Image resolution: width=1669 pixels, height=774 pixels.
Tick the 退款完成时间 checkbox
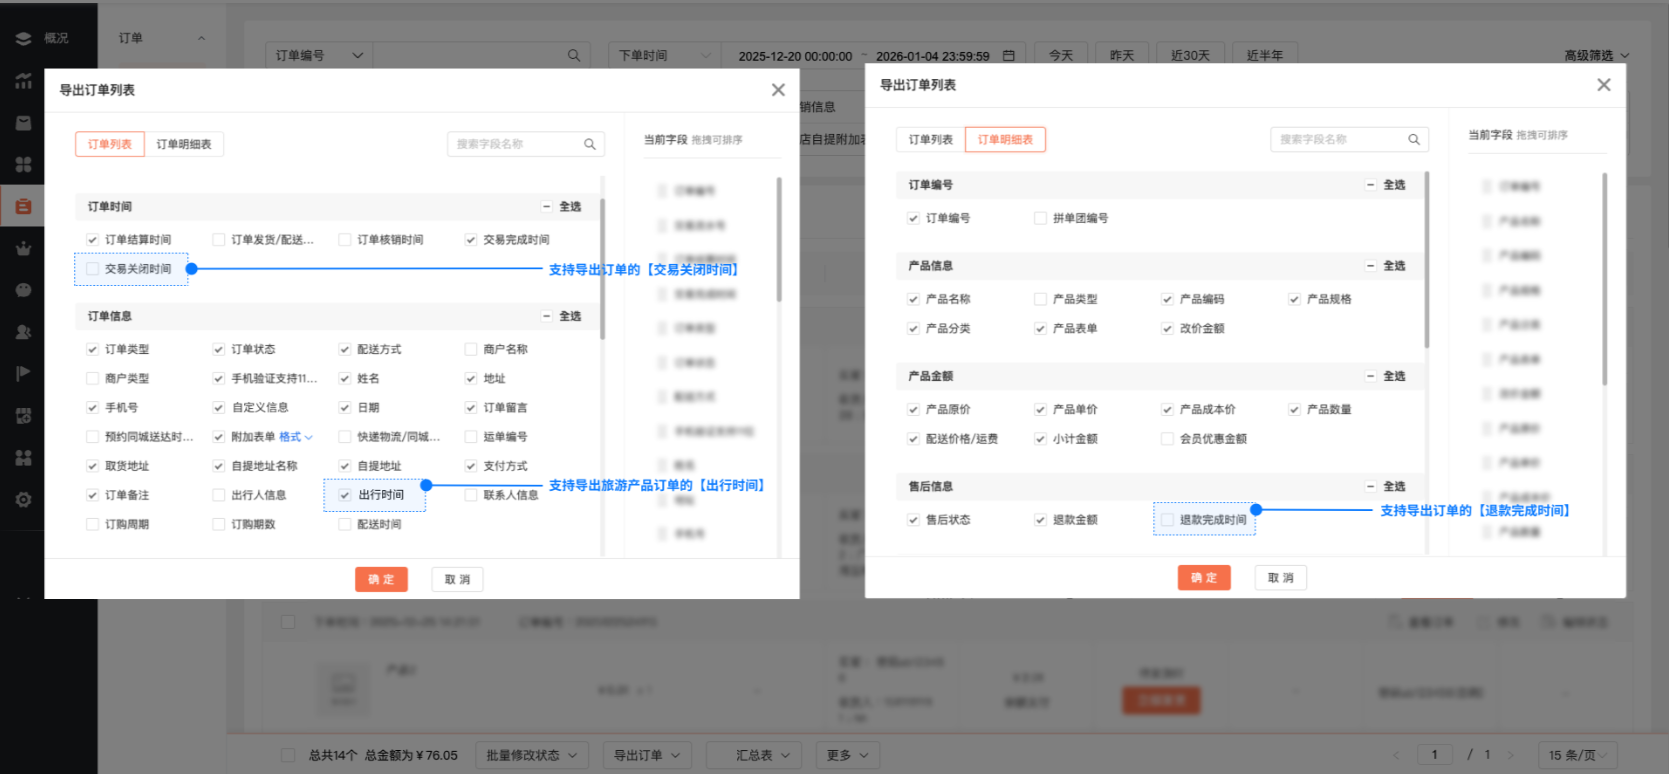tap(1167, 520)
